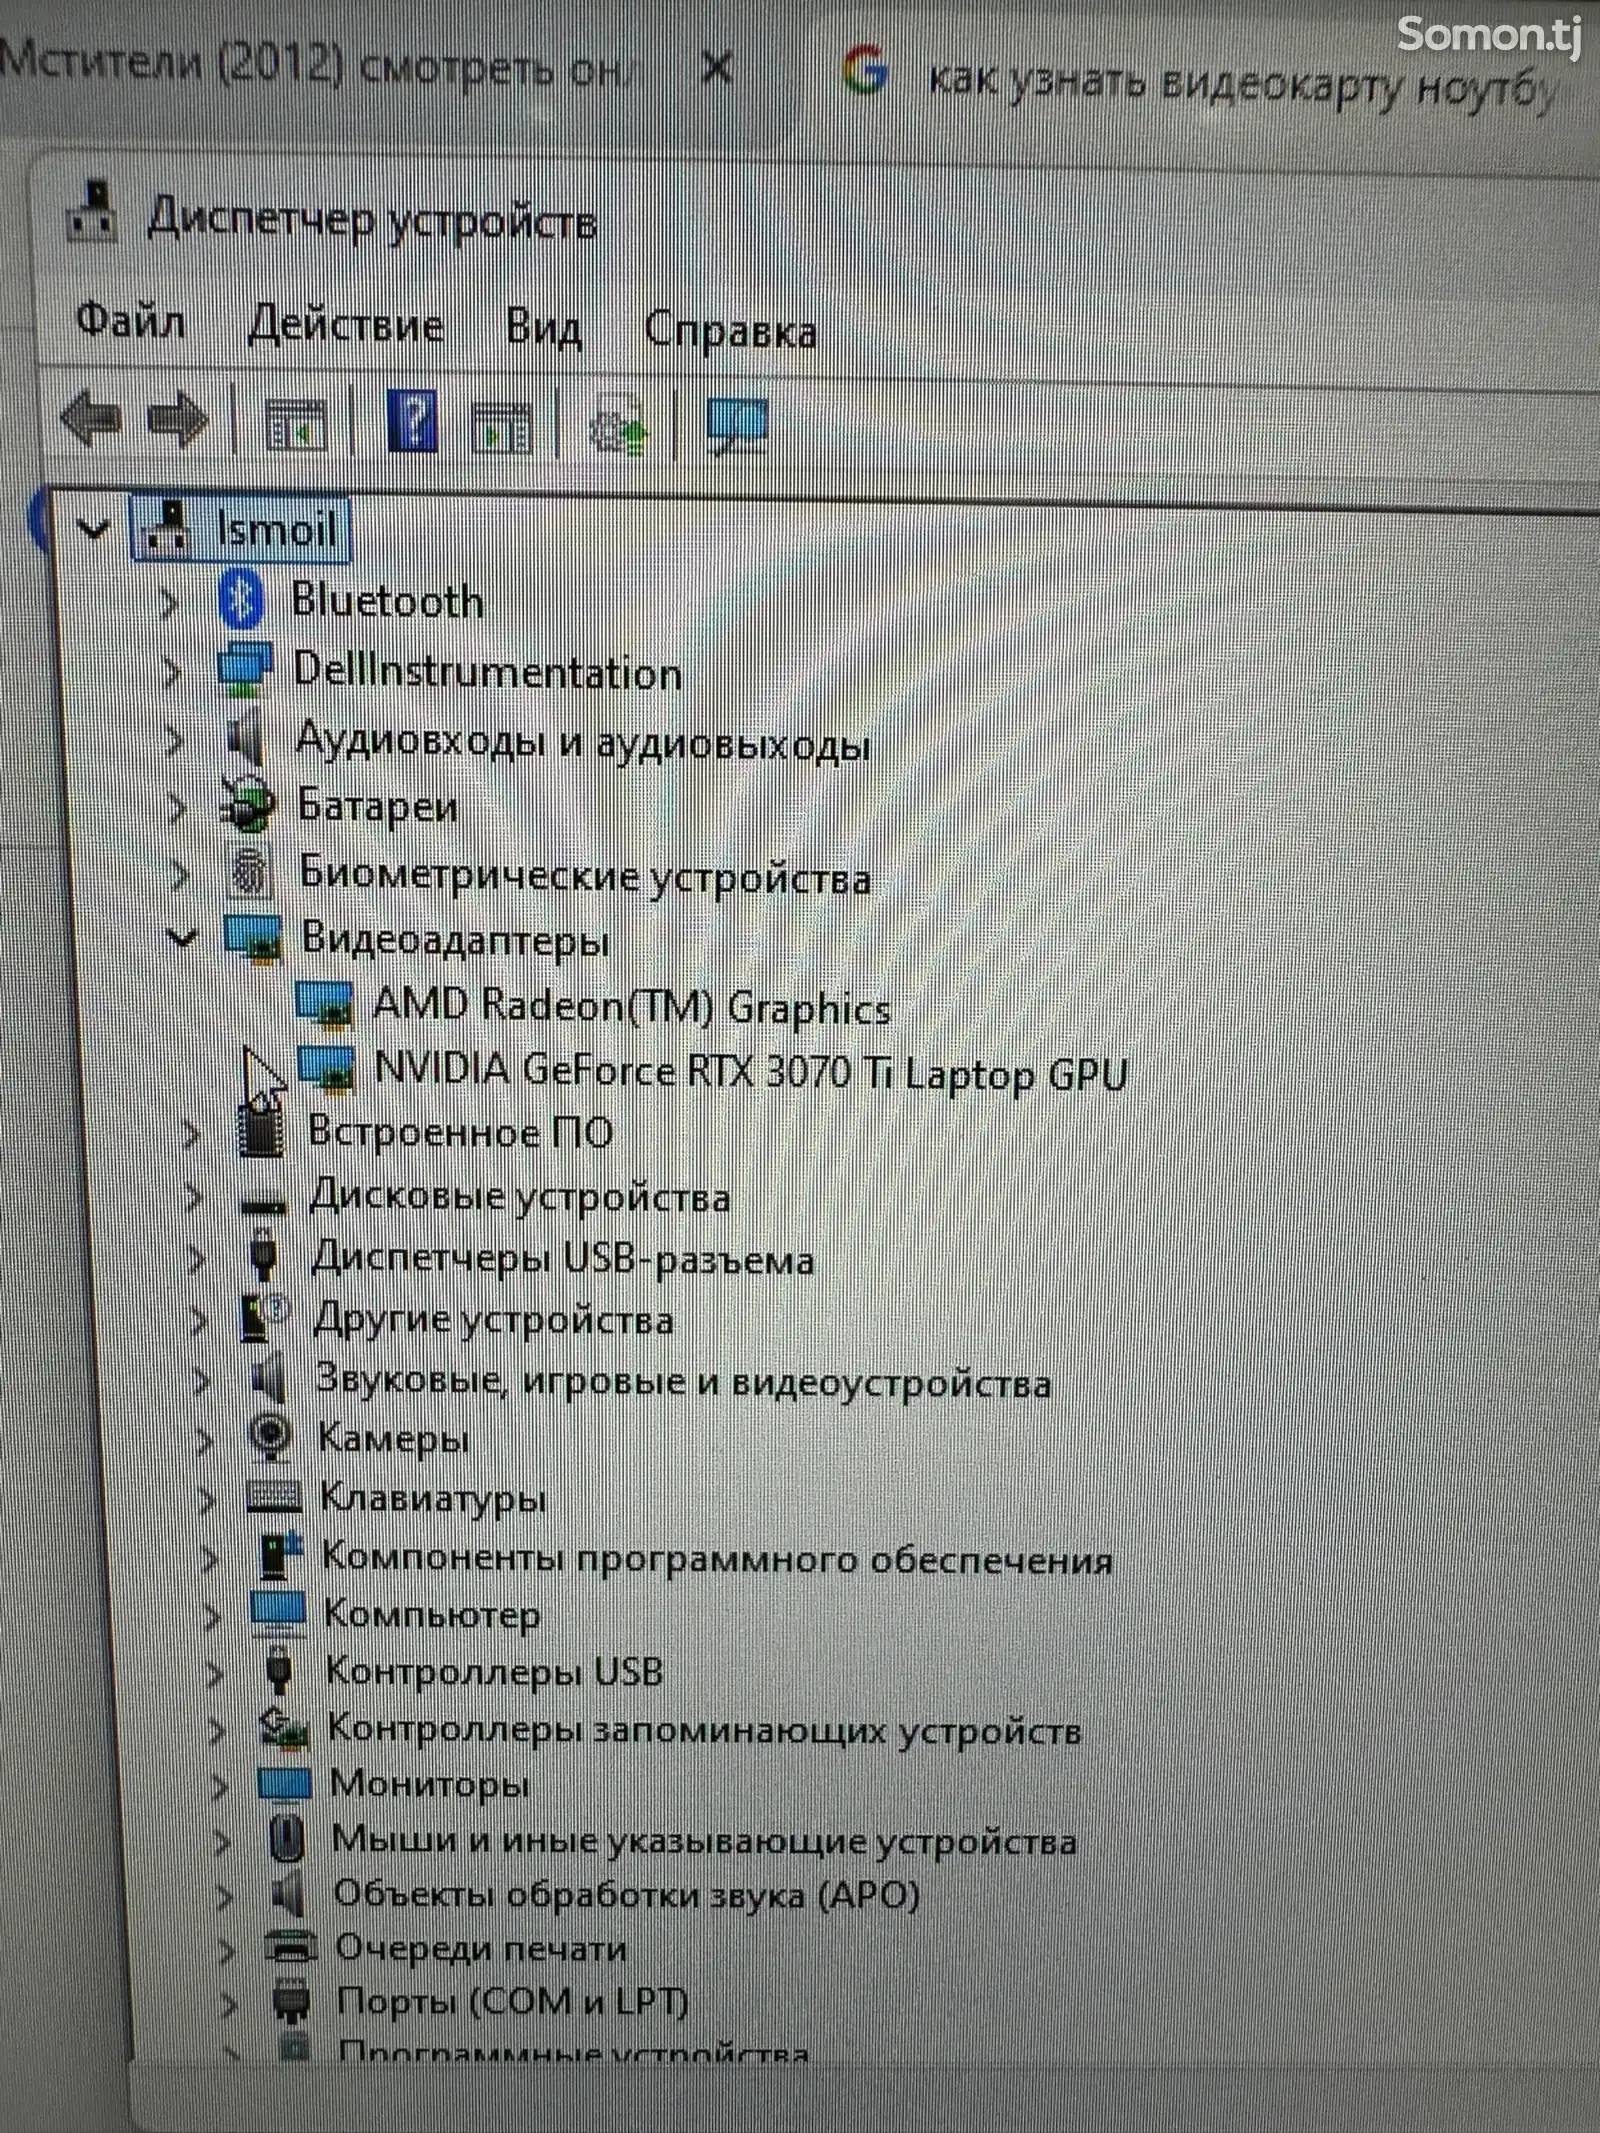The height and width of the screenshot is (2133, 1600).
Task: Expand the Bluetooth category
Action: pyautogui.click(x=169, y=602)
